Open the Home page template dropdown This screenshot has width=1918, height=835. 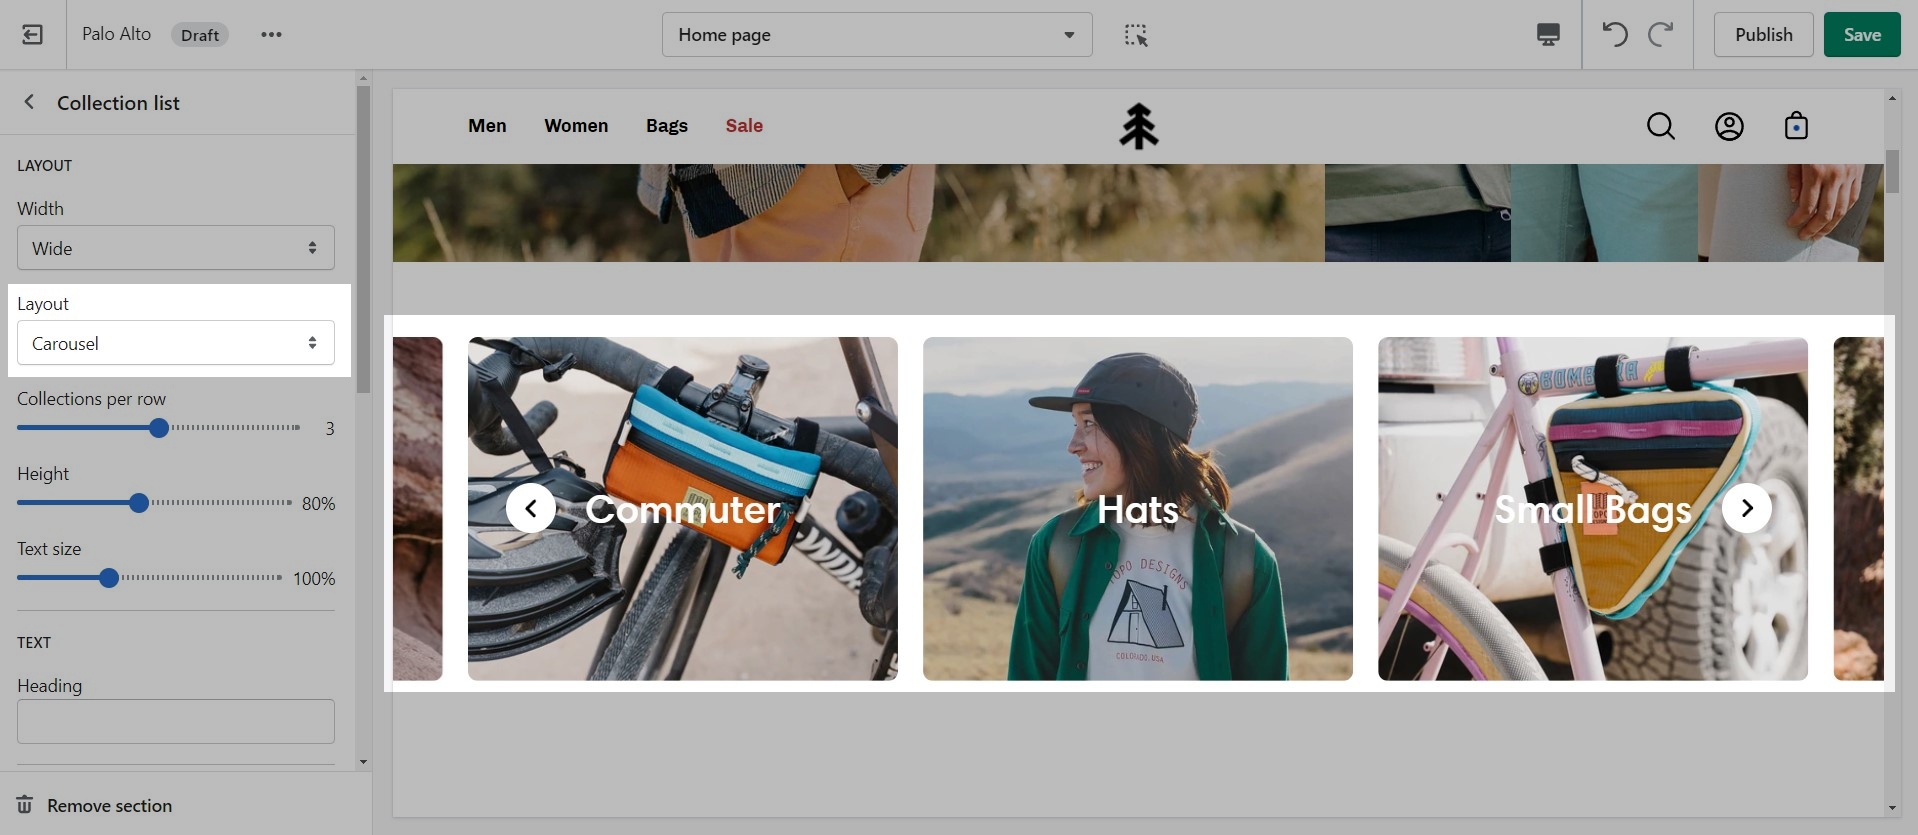coord(876,35)
